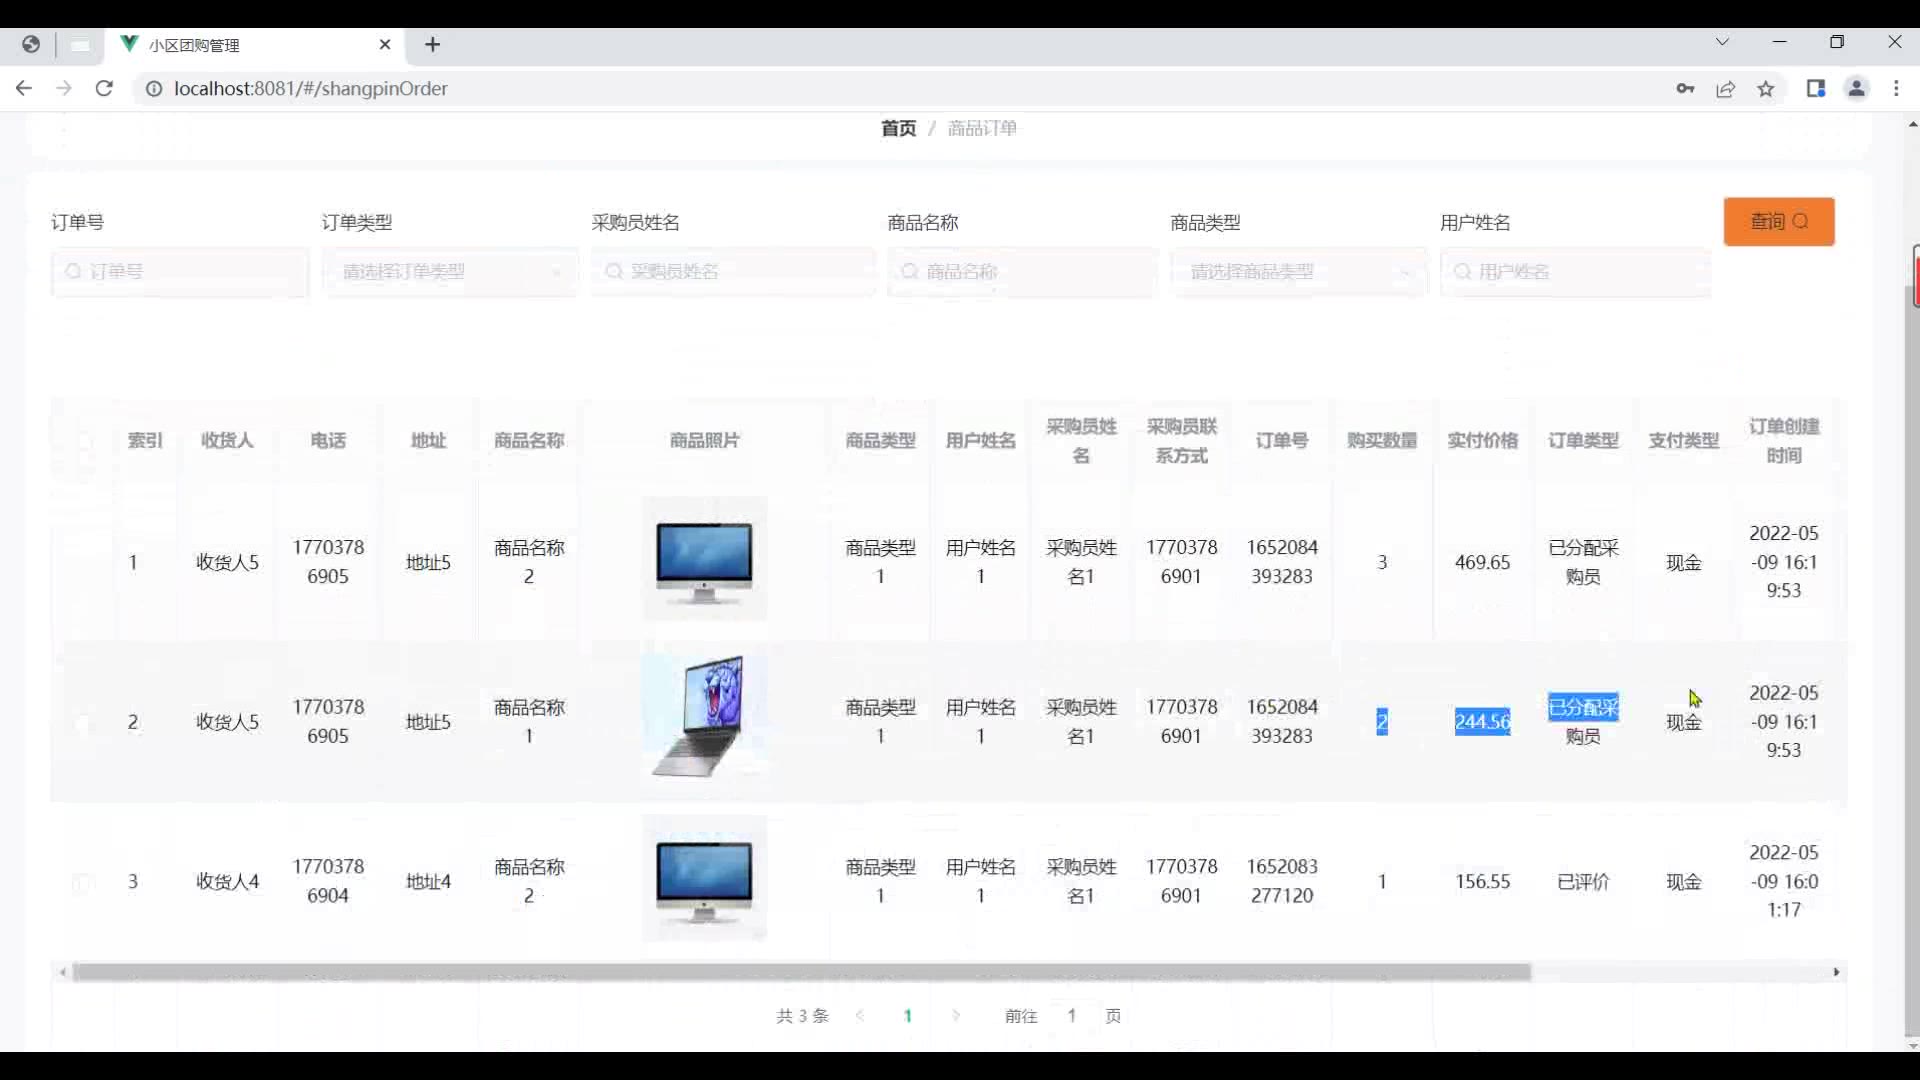Open a new browser tab
The image size is (1920, 1080).
pyautogui.click(x=432, y=44)
